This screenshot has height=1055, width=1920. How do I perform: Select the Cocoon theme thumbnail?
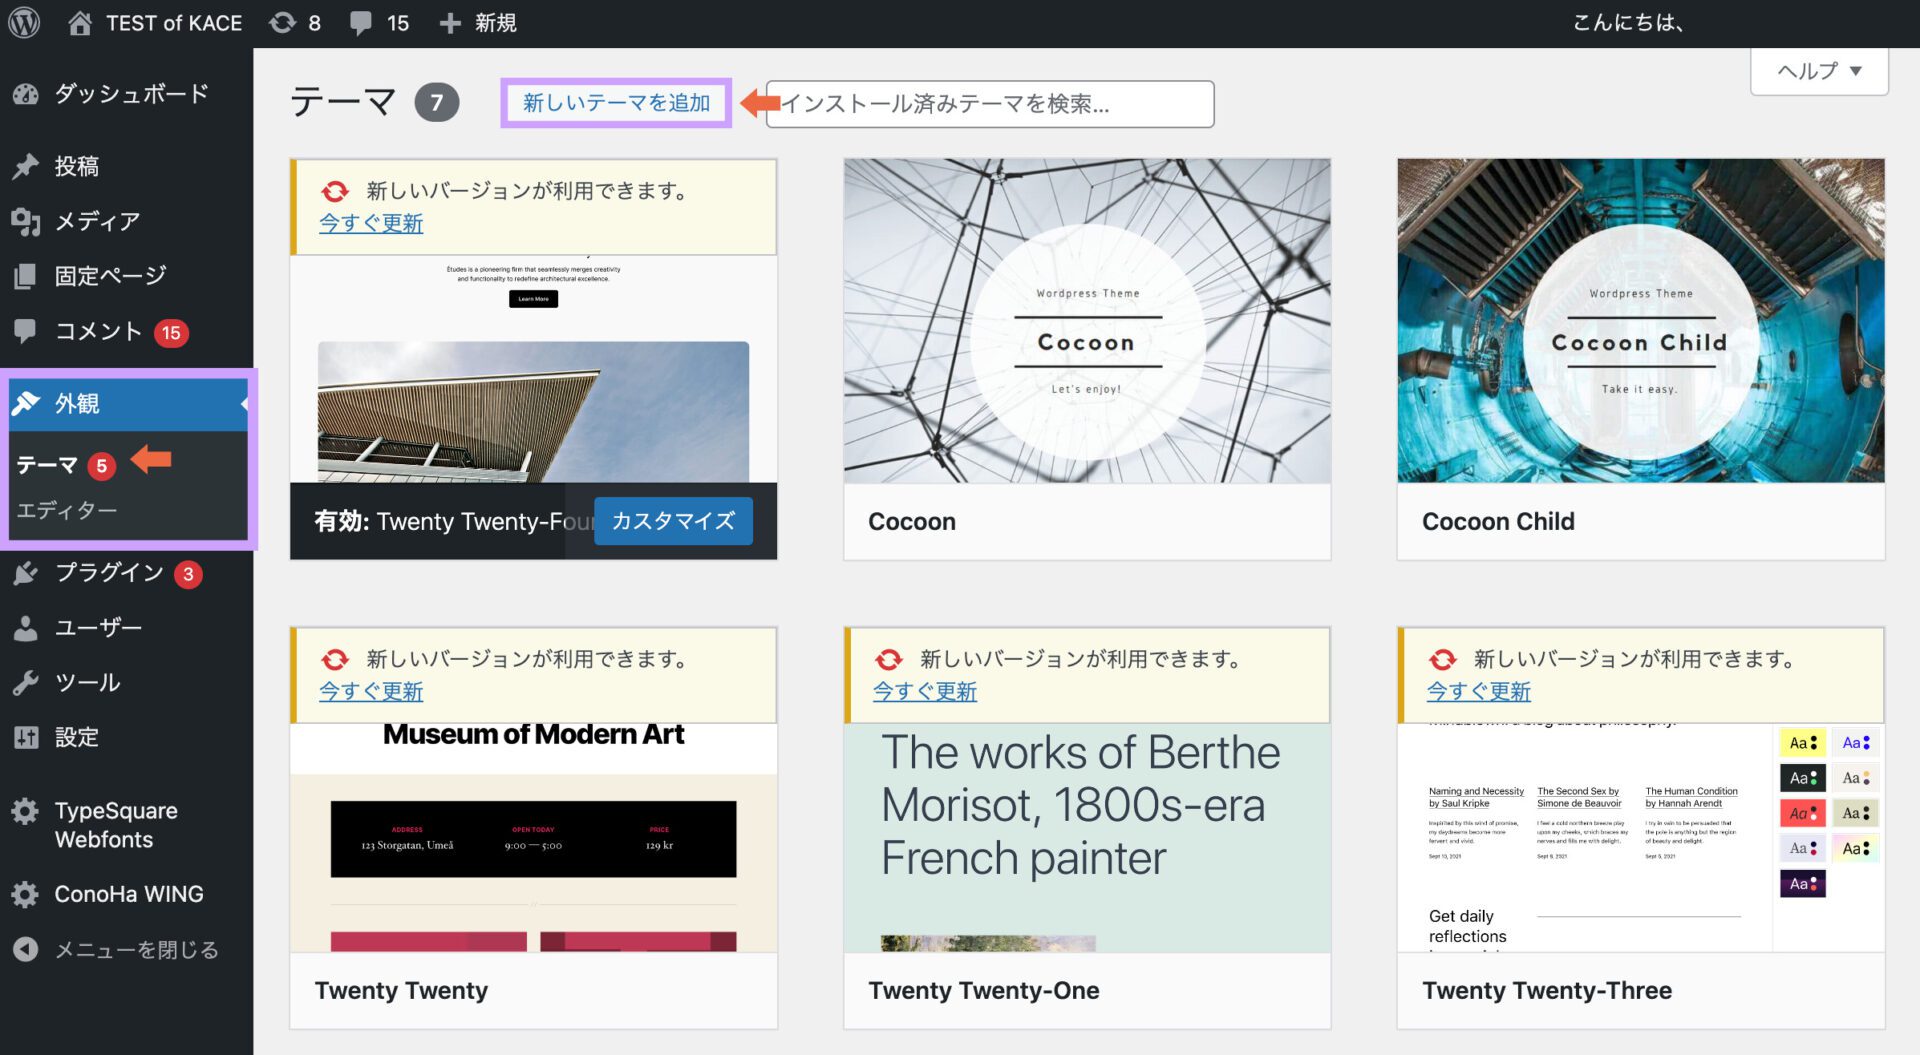1087,321
